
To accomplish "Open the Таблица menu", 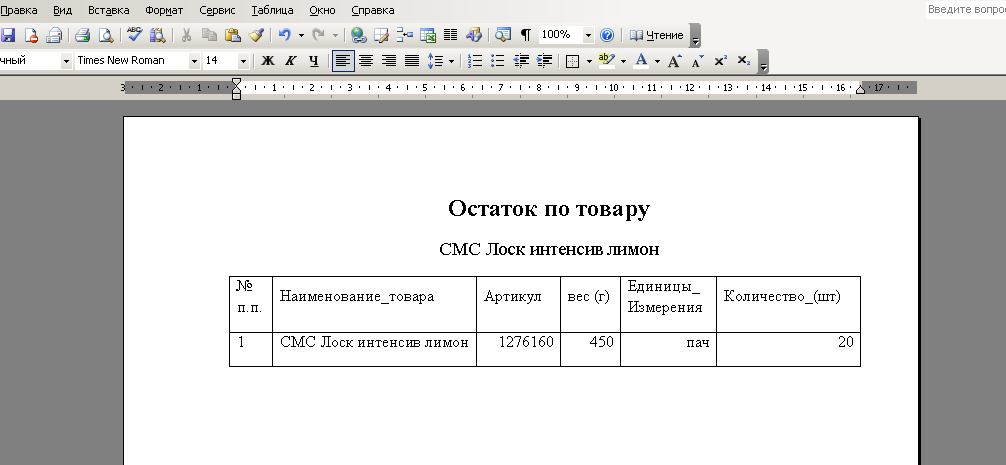I will [x=273, y=10].
